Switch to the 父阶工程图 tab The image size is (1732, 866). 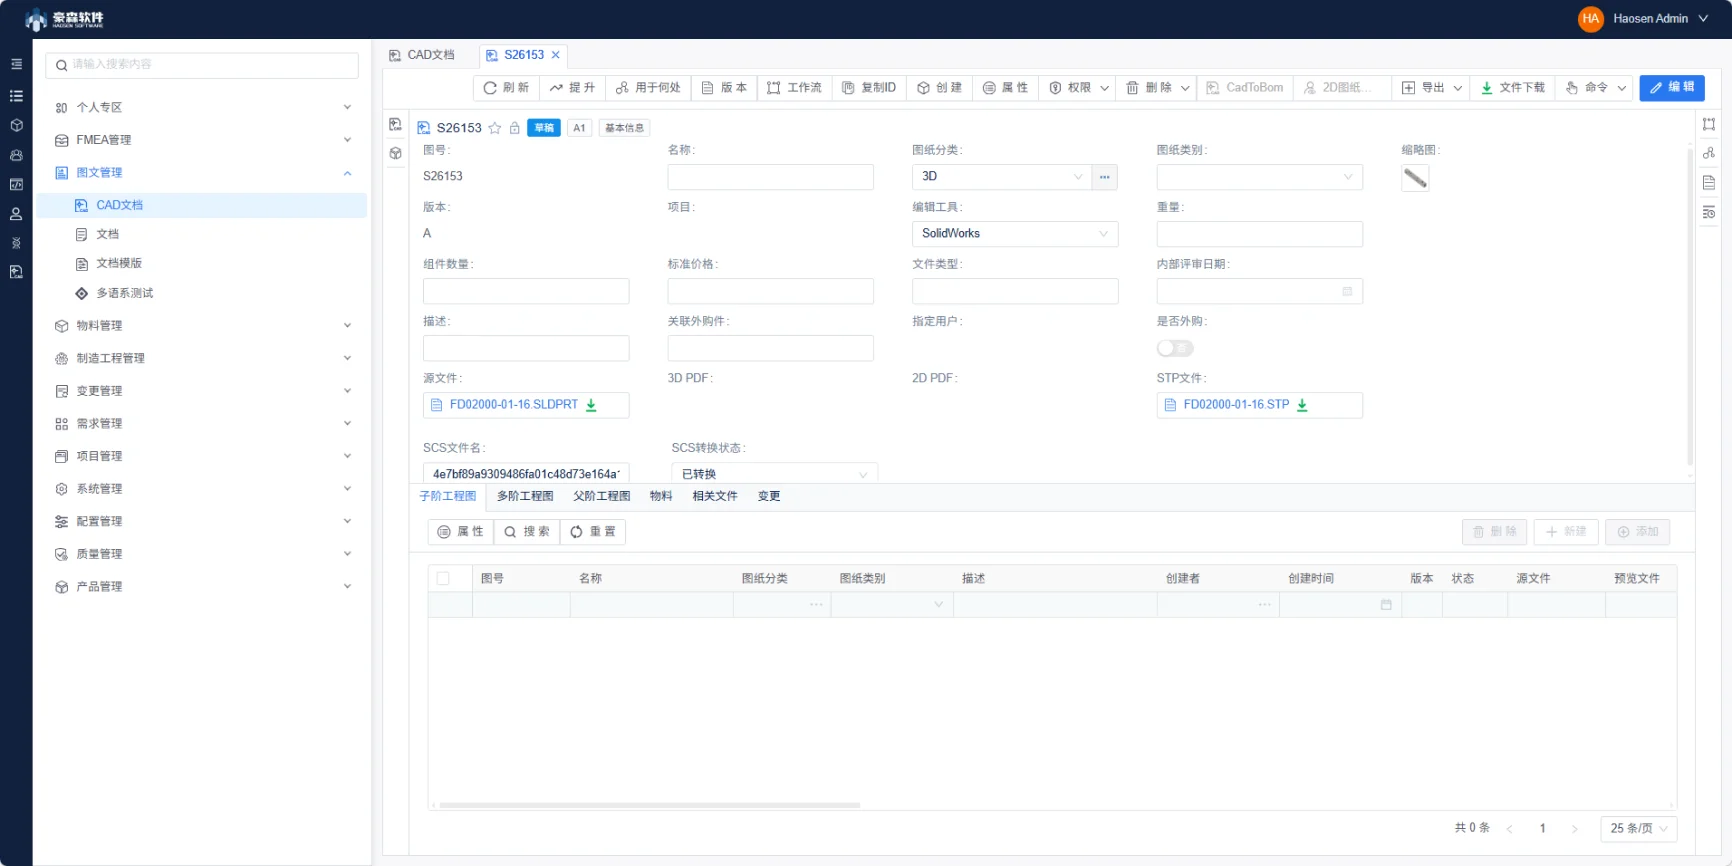601,496
